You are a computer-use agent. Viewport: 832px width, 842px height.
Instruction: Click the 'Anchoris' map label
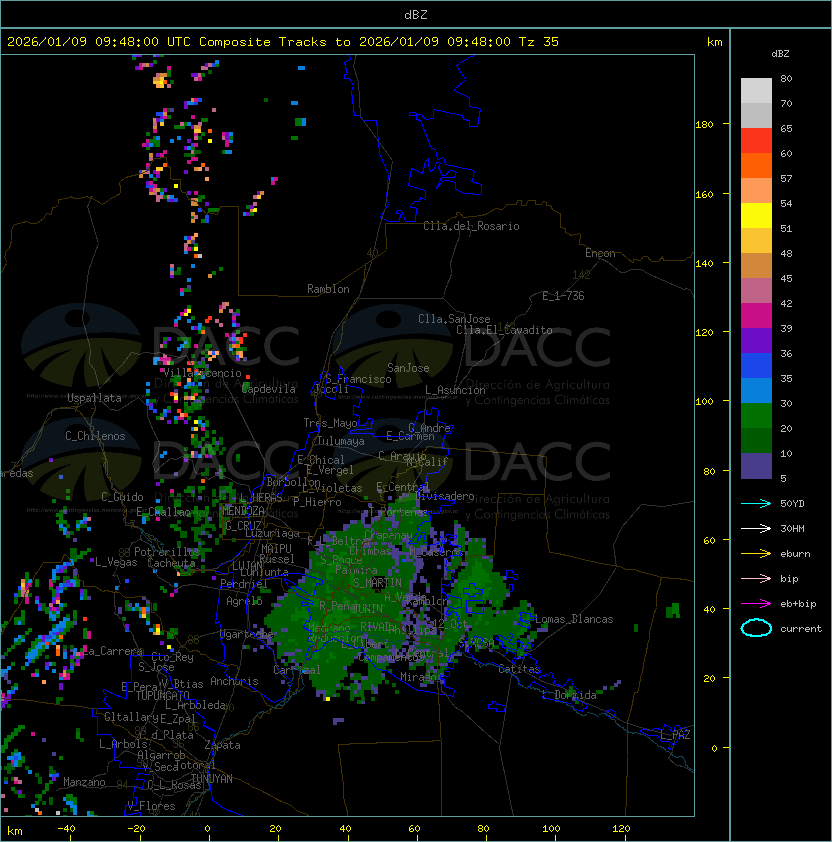(x=234, y=681)
